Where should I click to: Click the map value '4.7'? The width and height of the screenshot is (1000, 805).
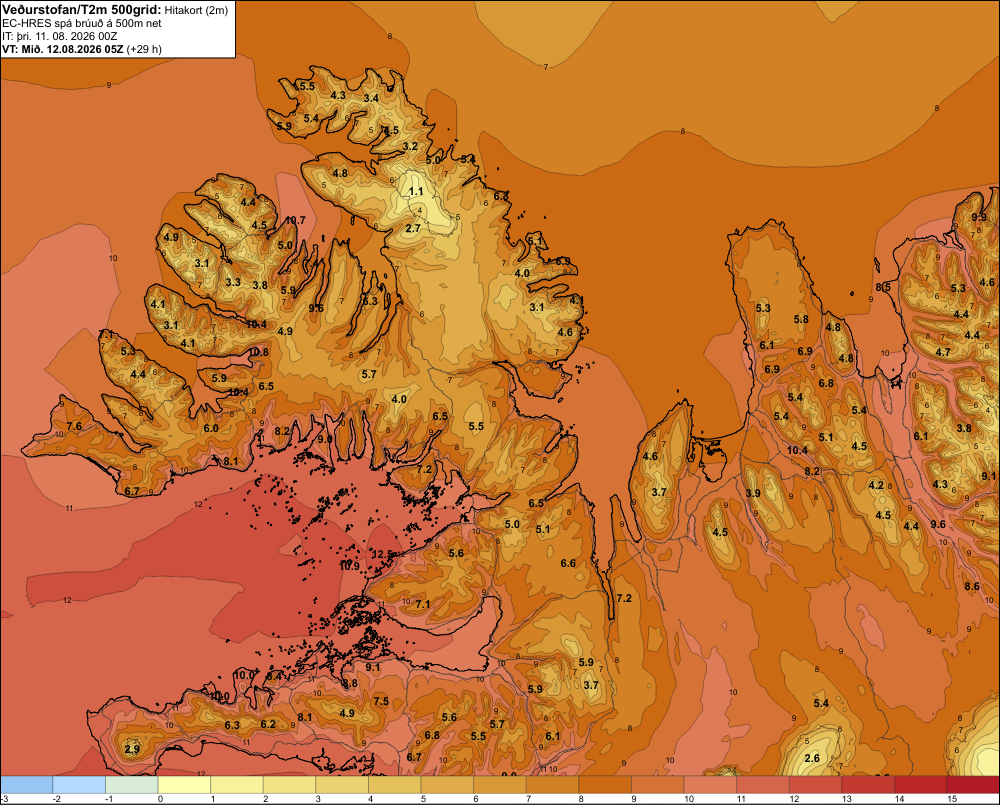pos(943,352)
